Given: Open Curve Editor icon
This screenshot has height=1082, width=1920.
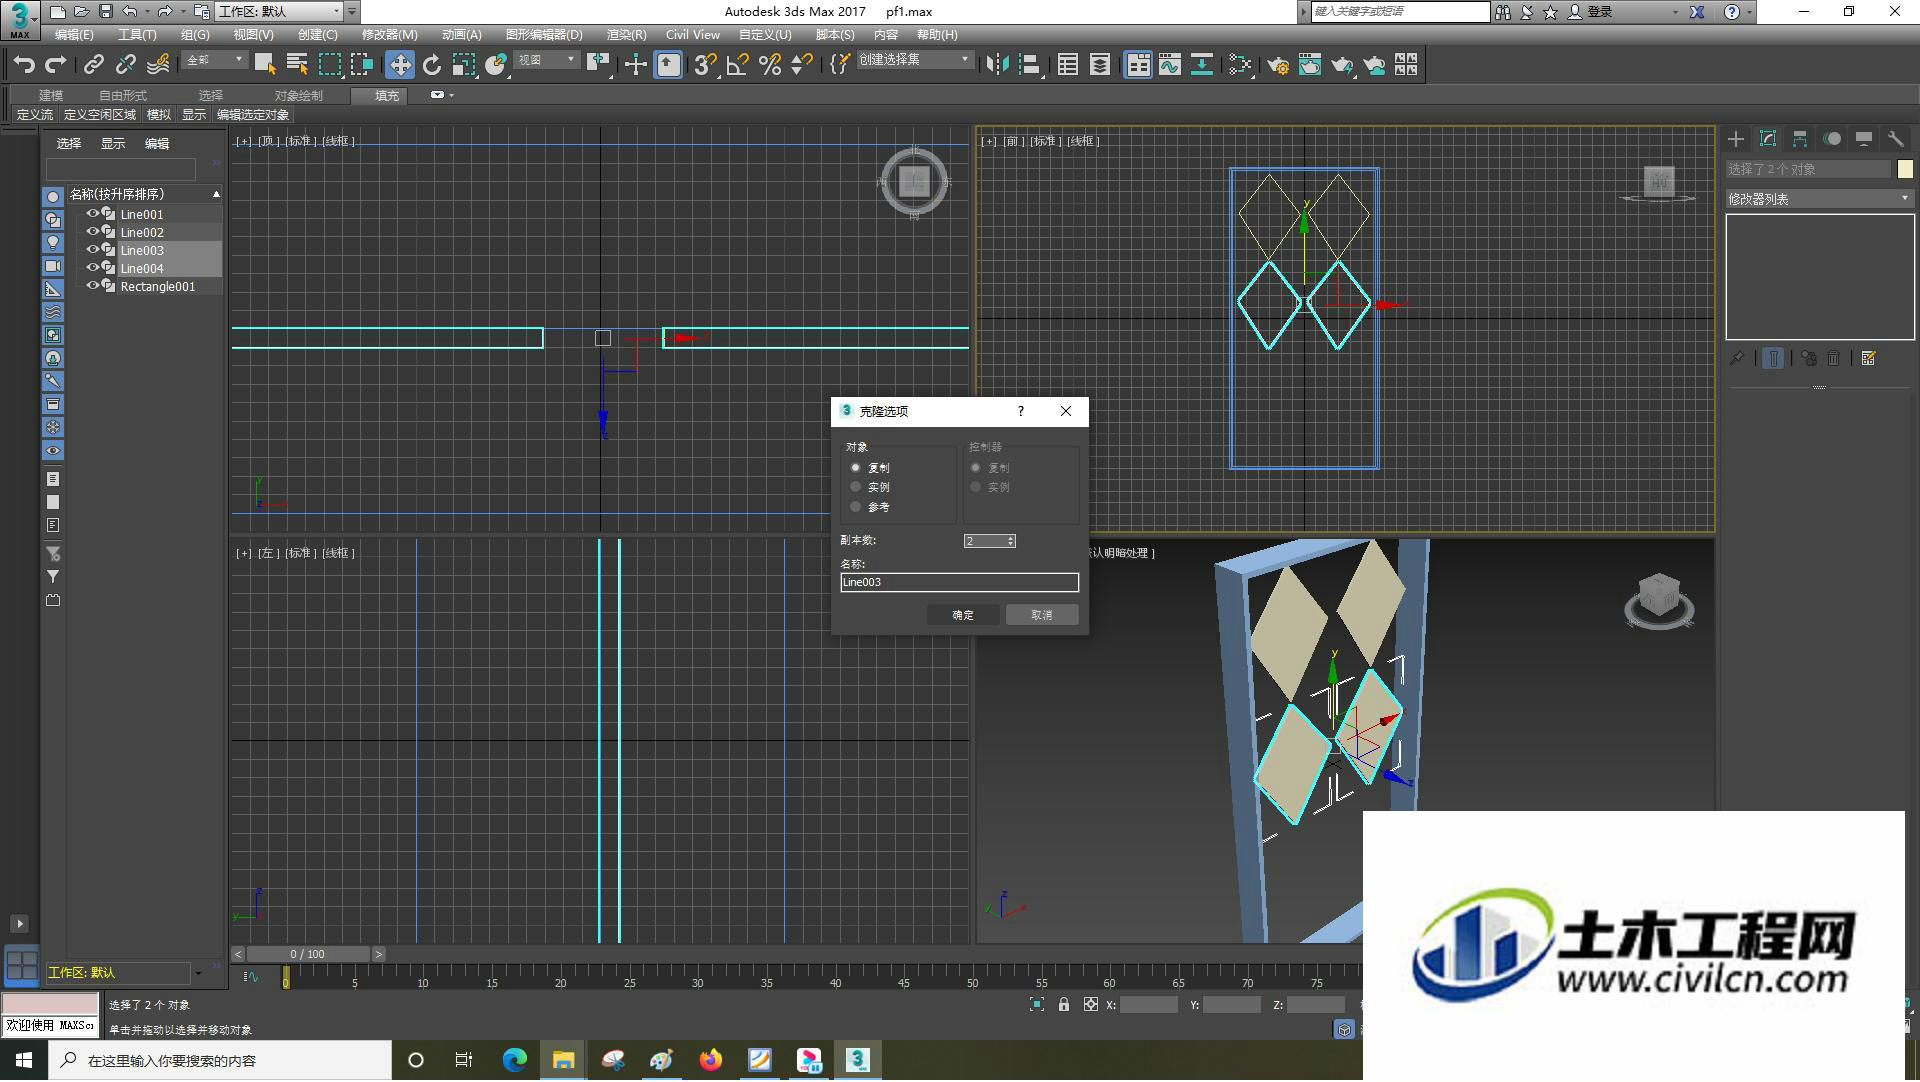Looking at the screenshot, I should pos(1170,65).
